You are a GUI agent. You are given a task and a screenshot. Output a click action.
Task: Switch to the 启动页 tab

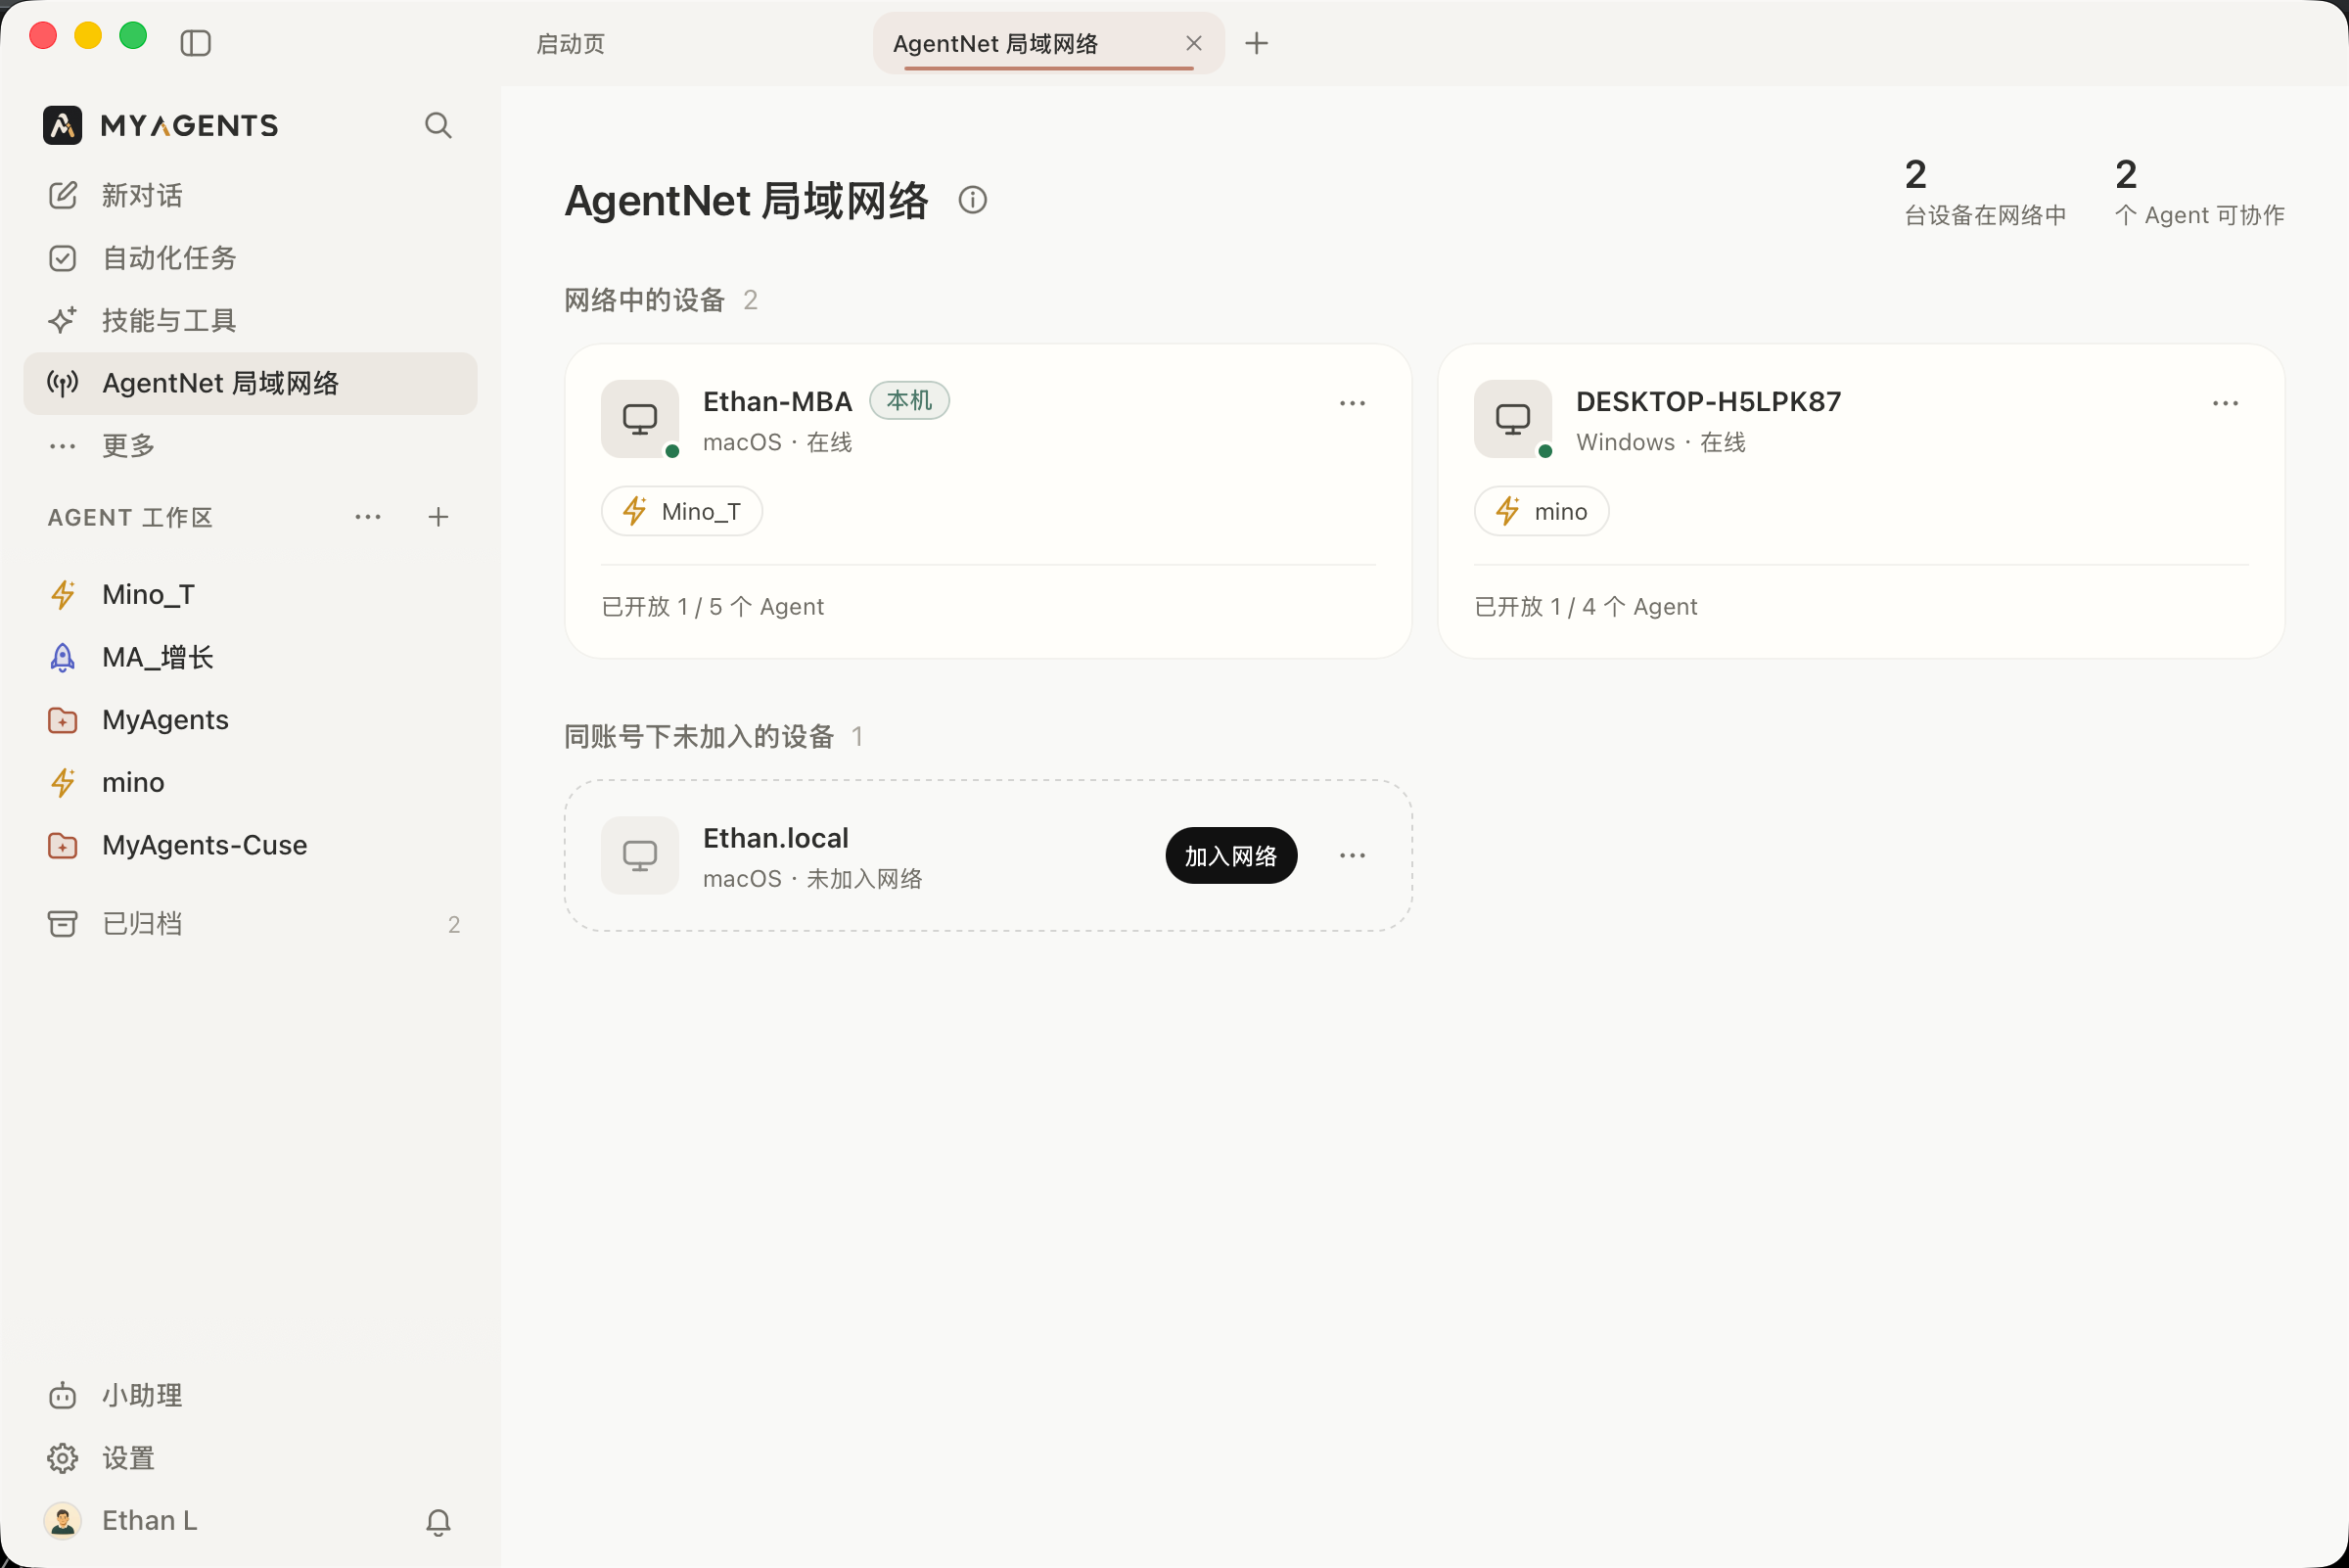coord(571,44)
